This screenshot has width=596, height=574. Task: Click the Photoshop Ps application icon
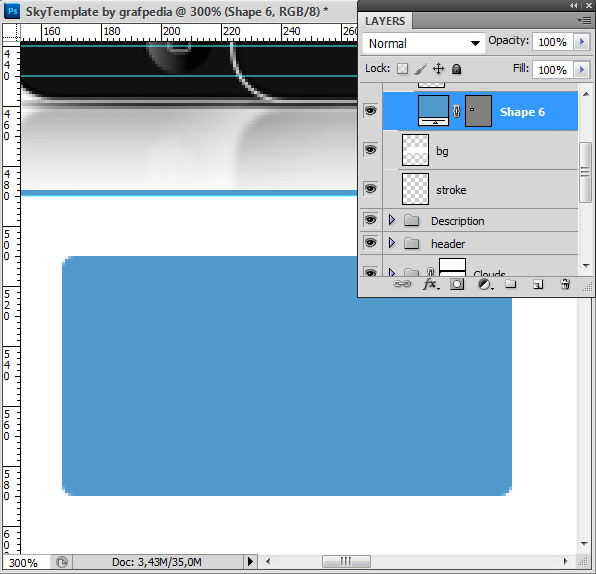pos(12,11)
